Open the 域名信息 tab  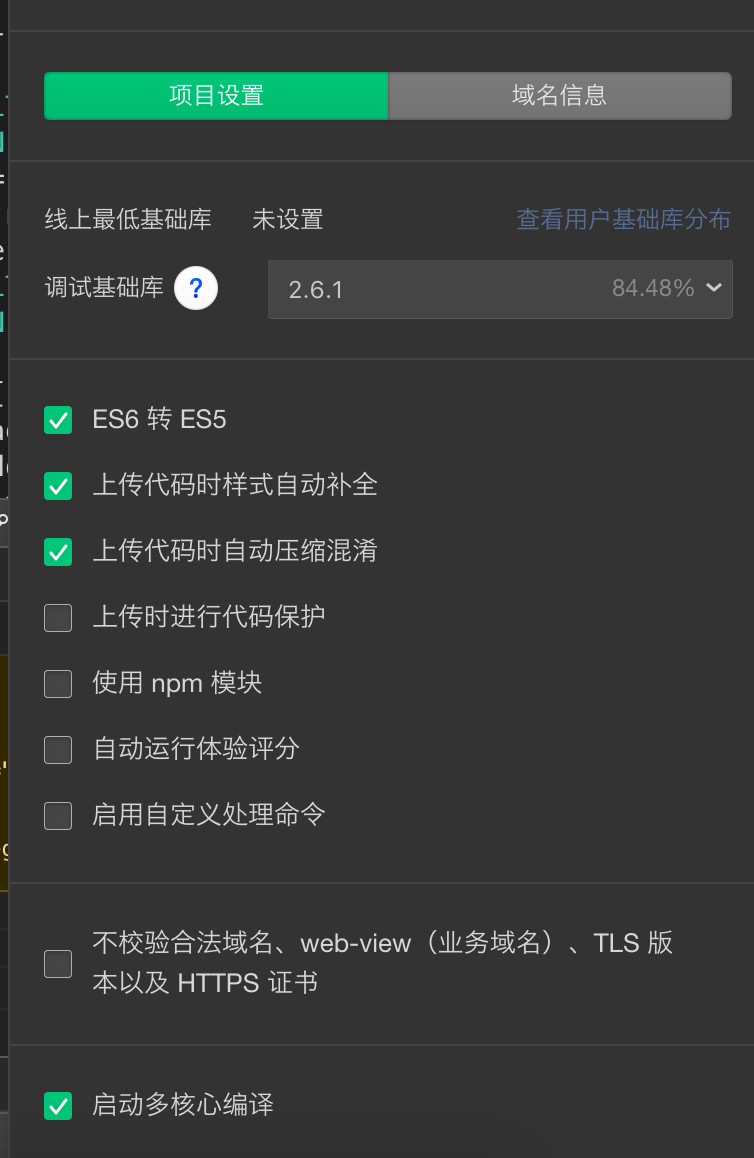(x=560, y=96)
